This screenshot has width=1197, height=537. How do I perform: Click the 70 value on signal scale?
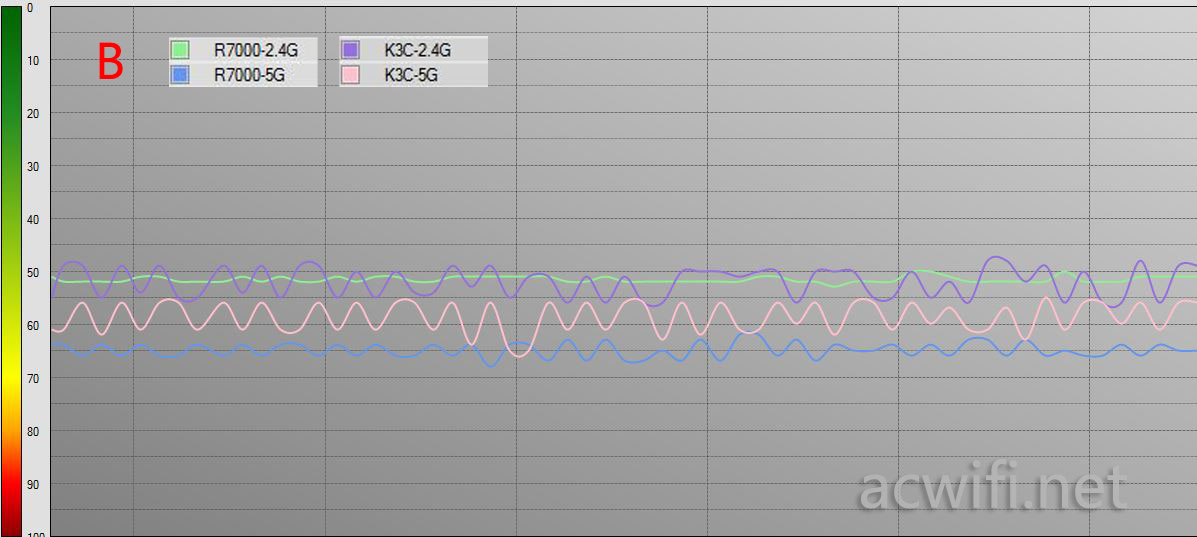(x=33, y=379)
